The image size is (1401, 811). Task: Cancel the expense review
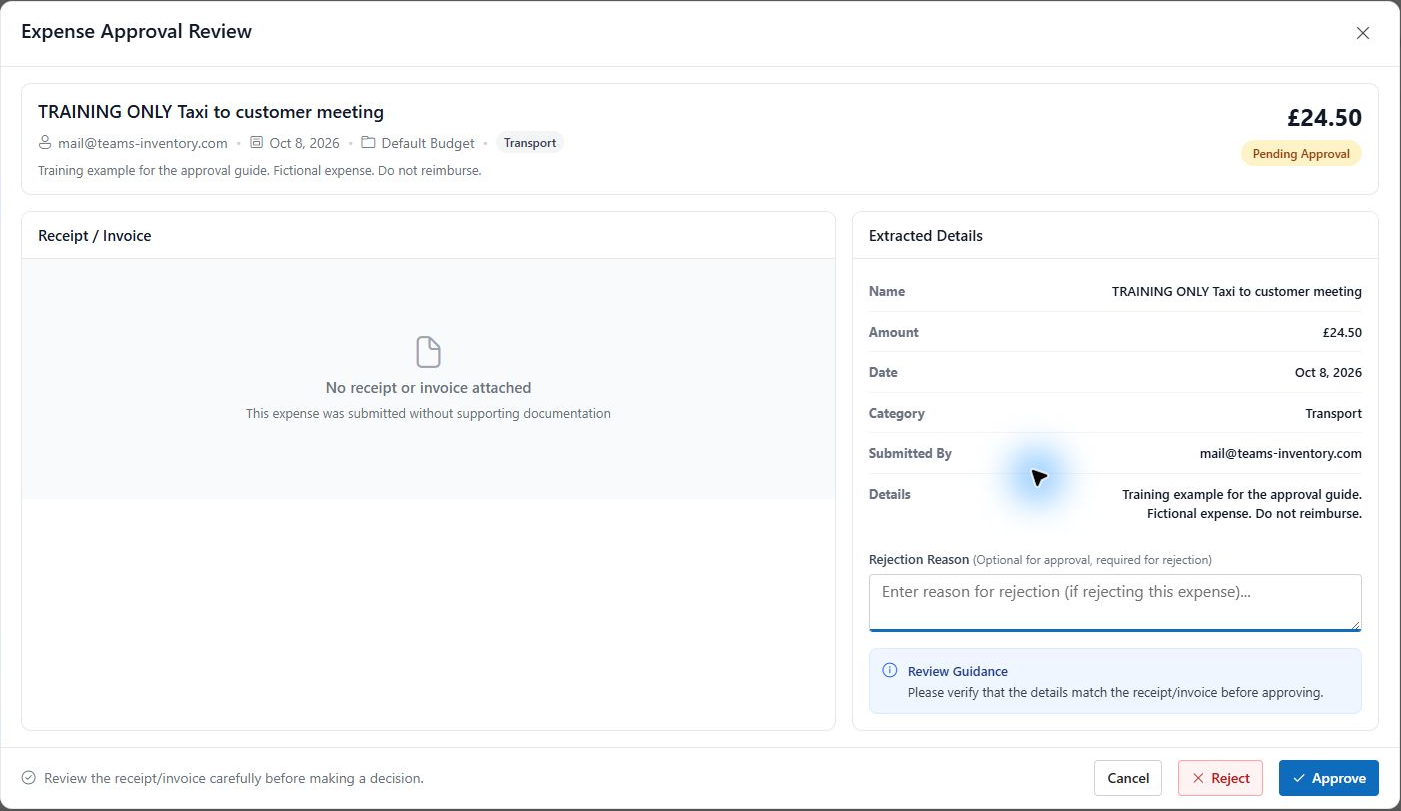point(1128,778)
